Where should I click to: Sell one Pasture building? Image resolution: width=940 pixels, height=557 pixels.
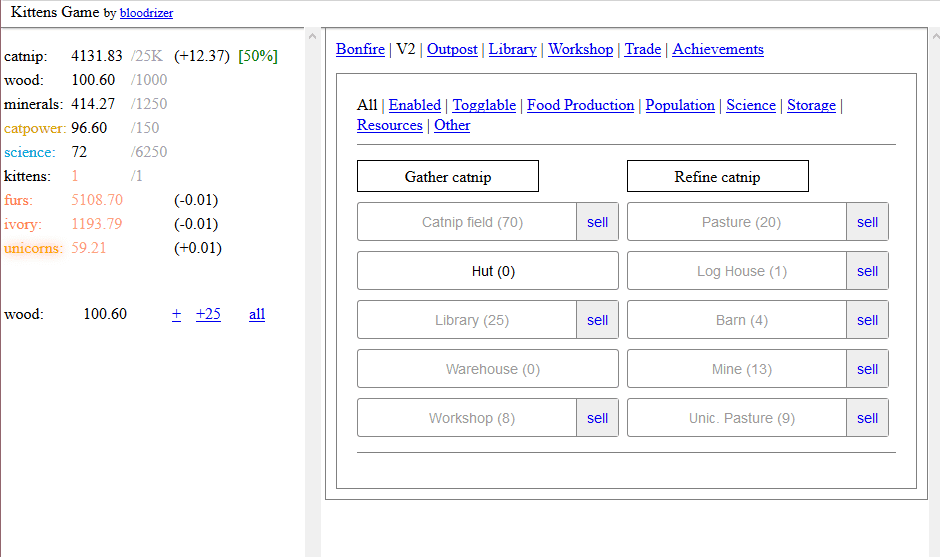tap(867, 222)
